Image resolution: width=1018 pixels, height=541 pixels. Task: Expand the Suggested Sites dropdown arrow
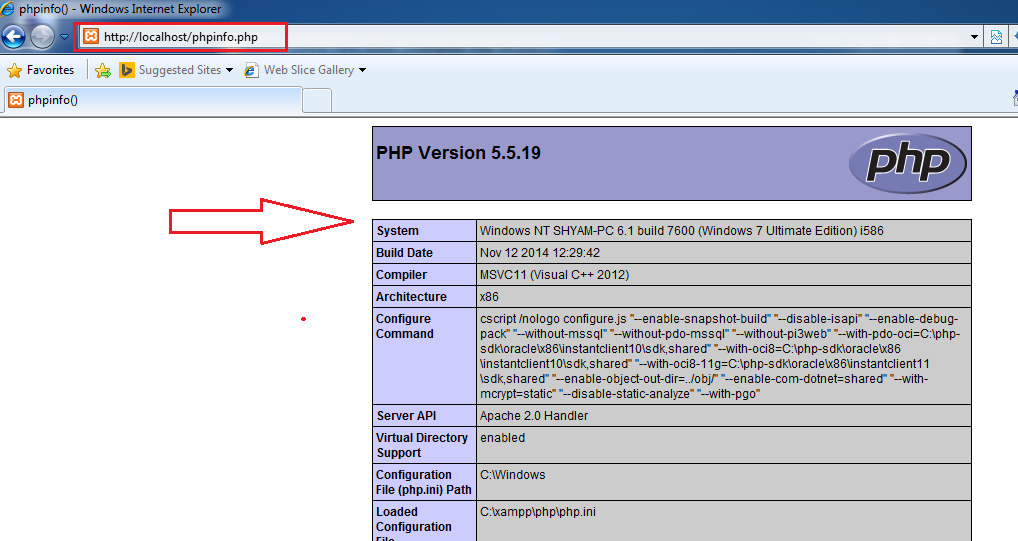[x=229, y=70]
